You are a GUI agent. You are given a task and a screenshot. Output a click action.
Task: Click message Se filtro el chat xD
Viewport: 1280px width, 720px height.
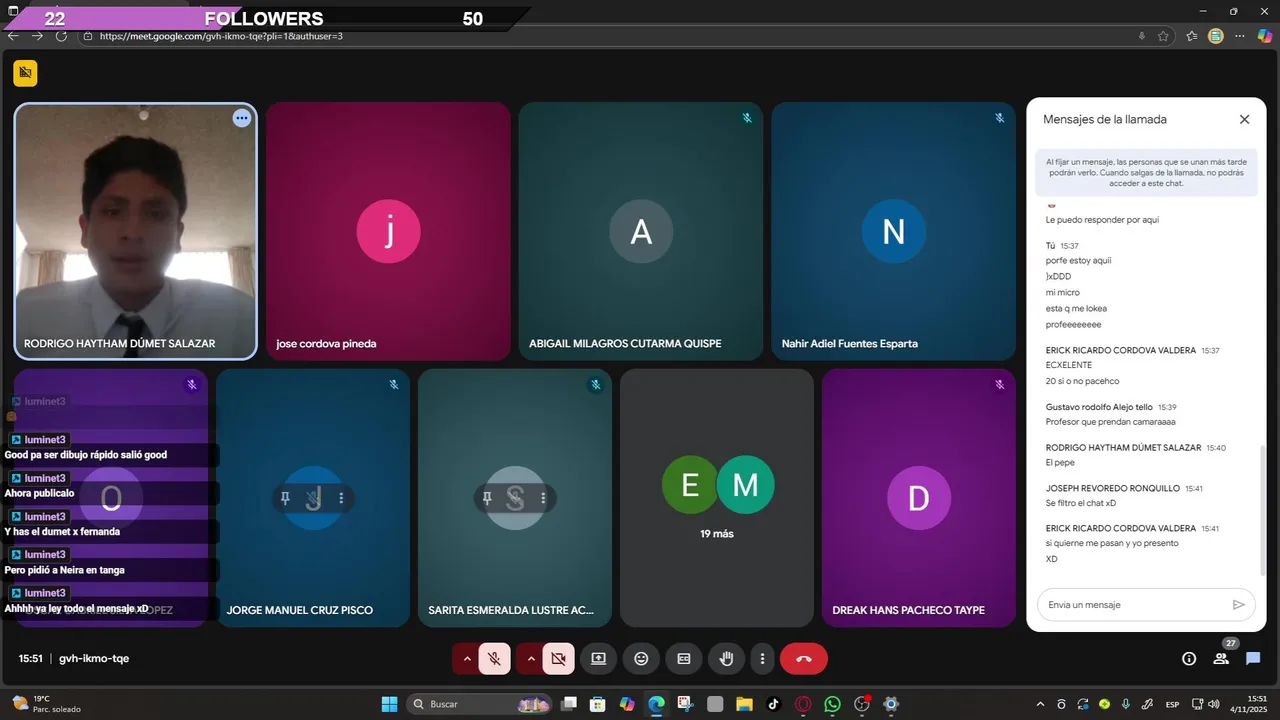pos(1081,503)
